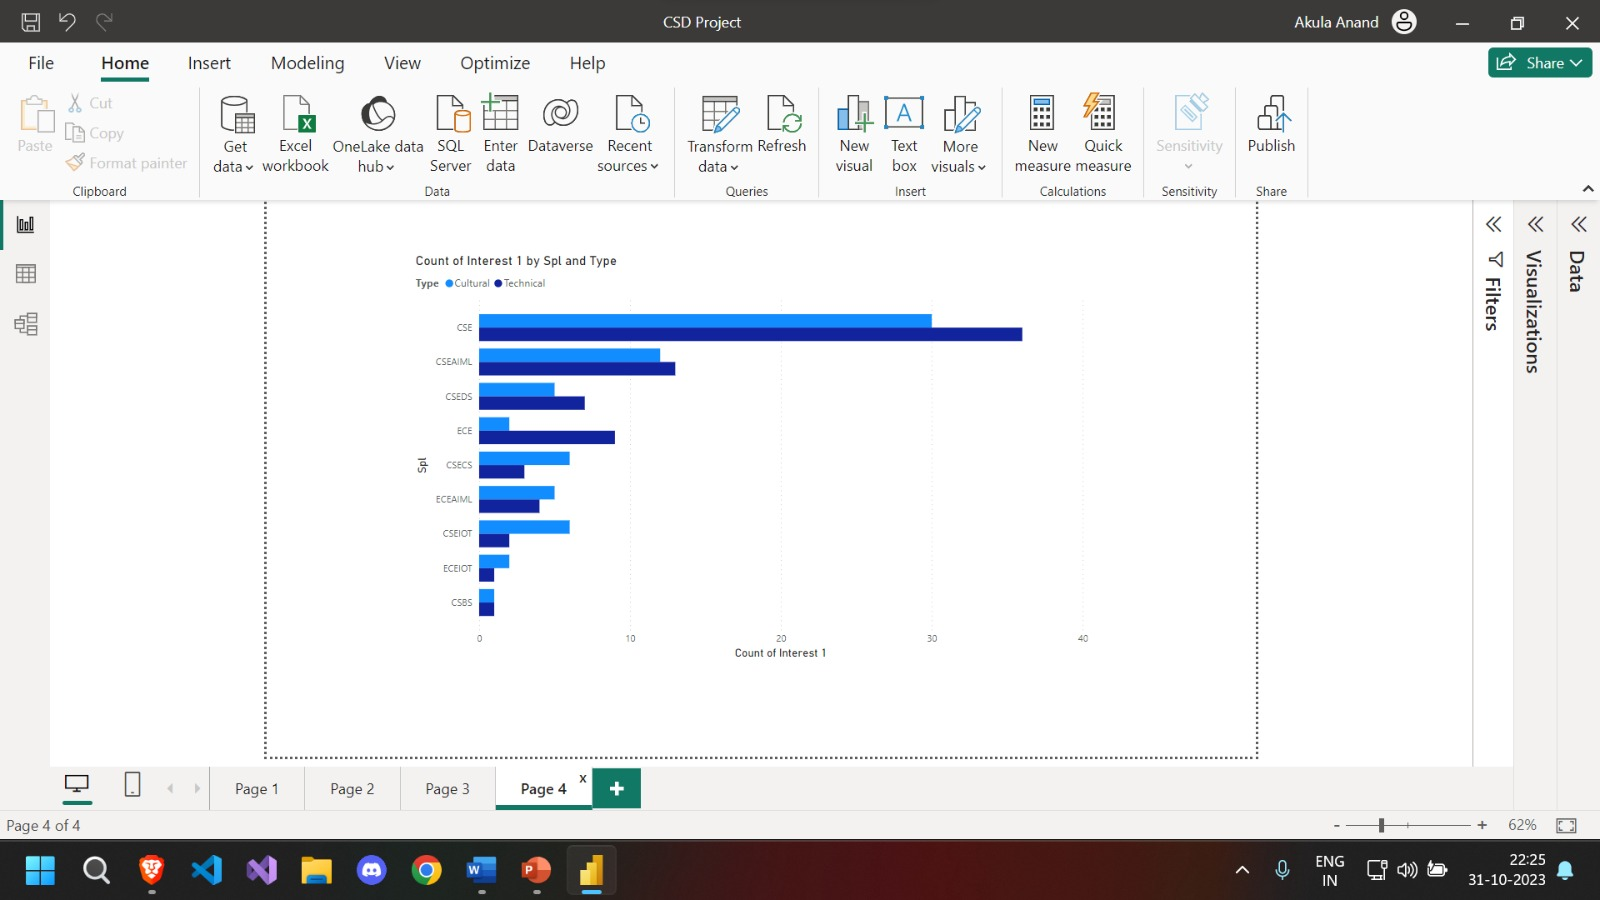1600x900 pixels.
Task: Create a New measure
Action: 1042,134
